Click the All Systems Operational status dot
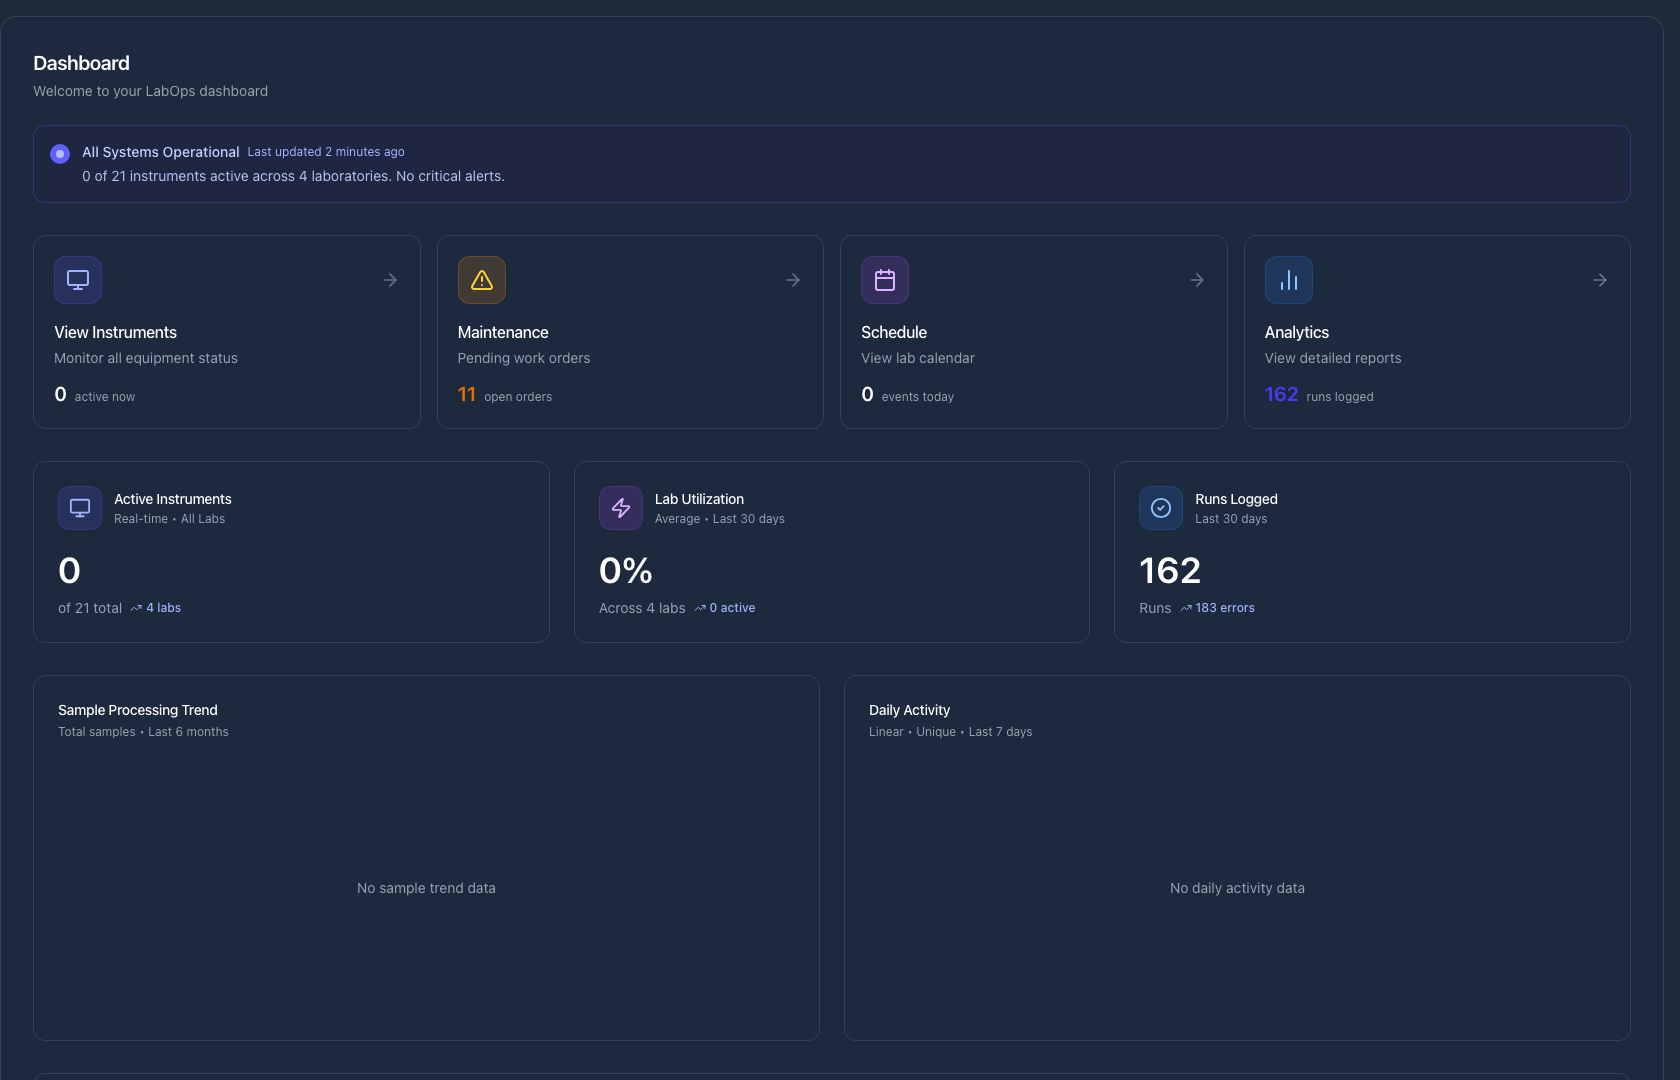 [x=60, y=154]
